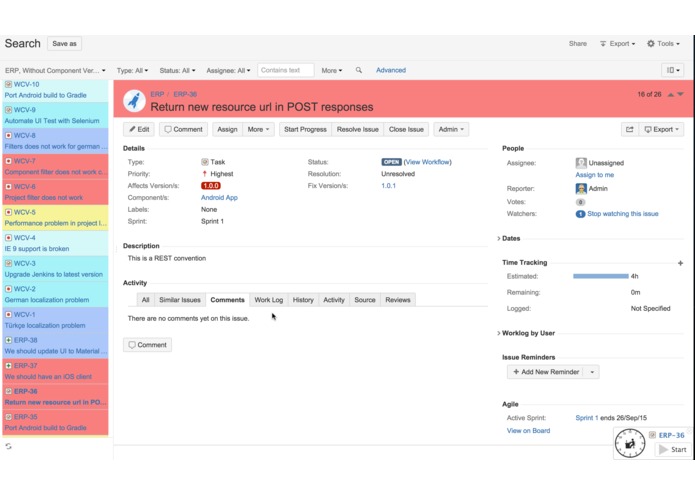The image size is (695, 494).
Task: Click the Task type icon in Details
Action: click(x=205, y=162)
